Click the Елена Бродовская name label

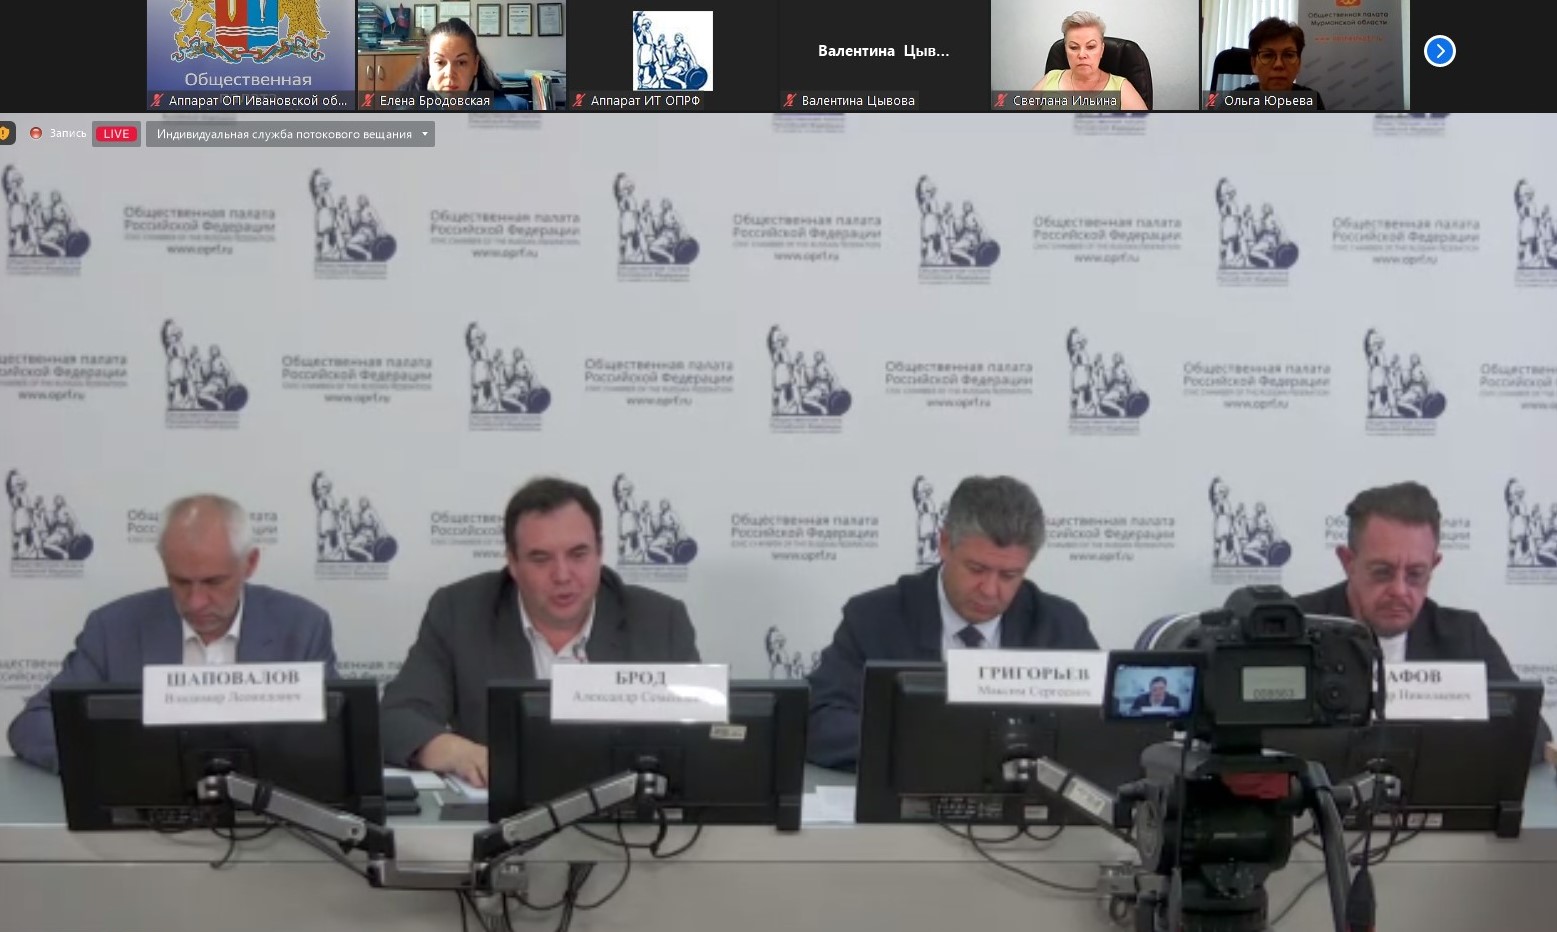435,100
